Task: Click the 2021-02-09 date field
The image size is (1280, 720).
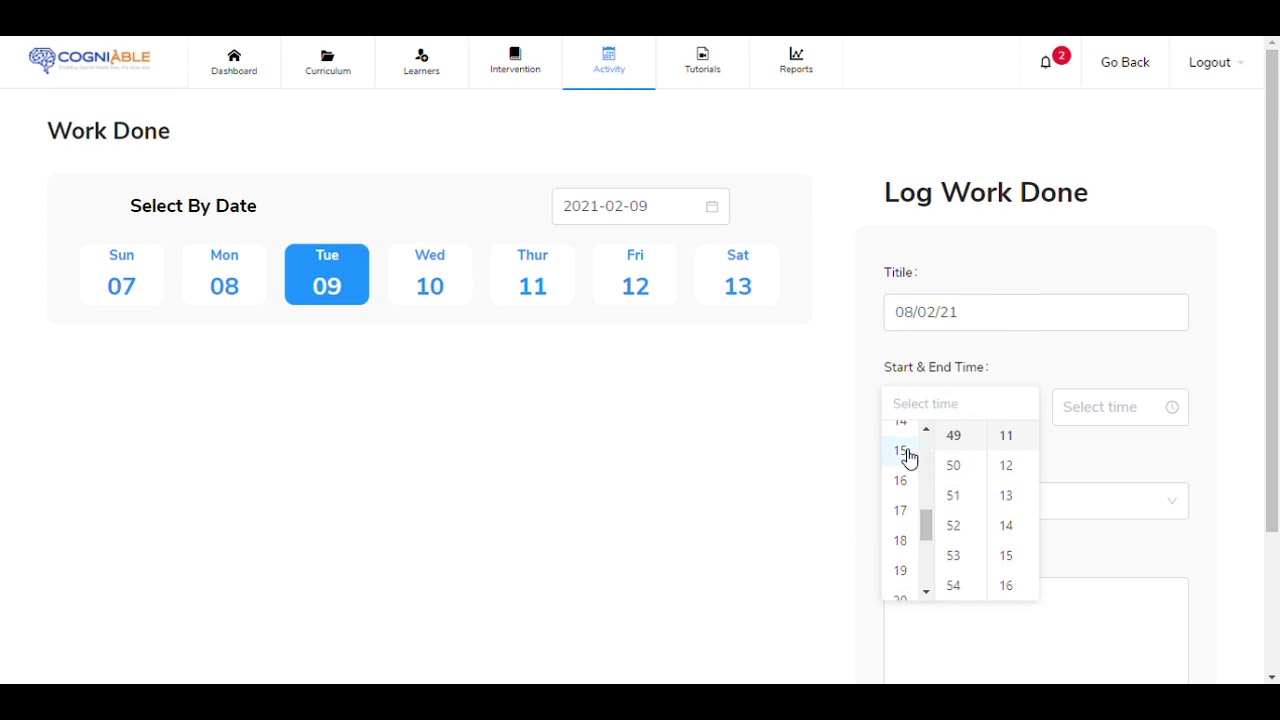Action: coord(640,206)
